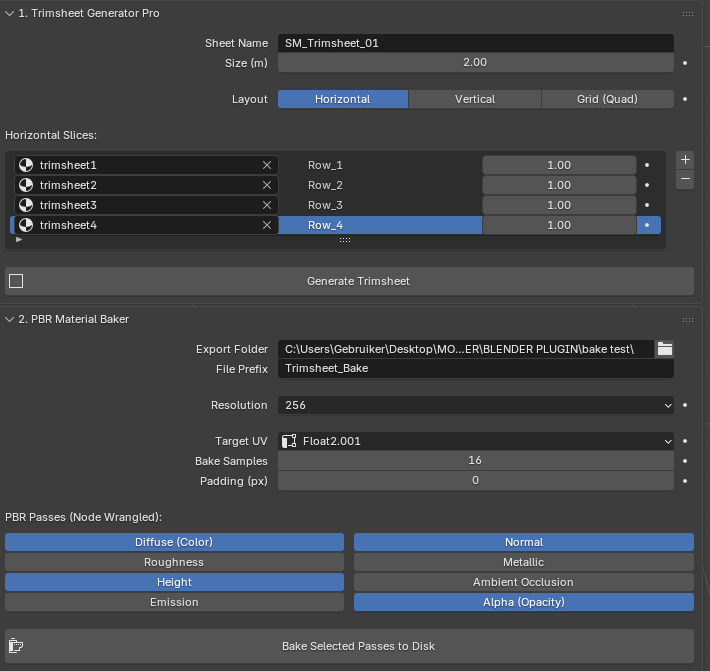Toggle the Height bake pass

click(x=174, y=582)
